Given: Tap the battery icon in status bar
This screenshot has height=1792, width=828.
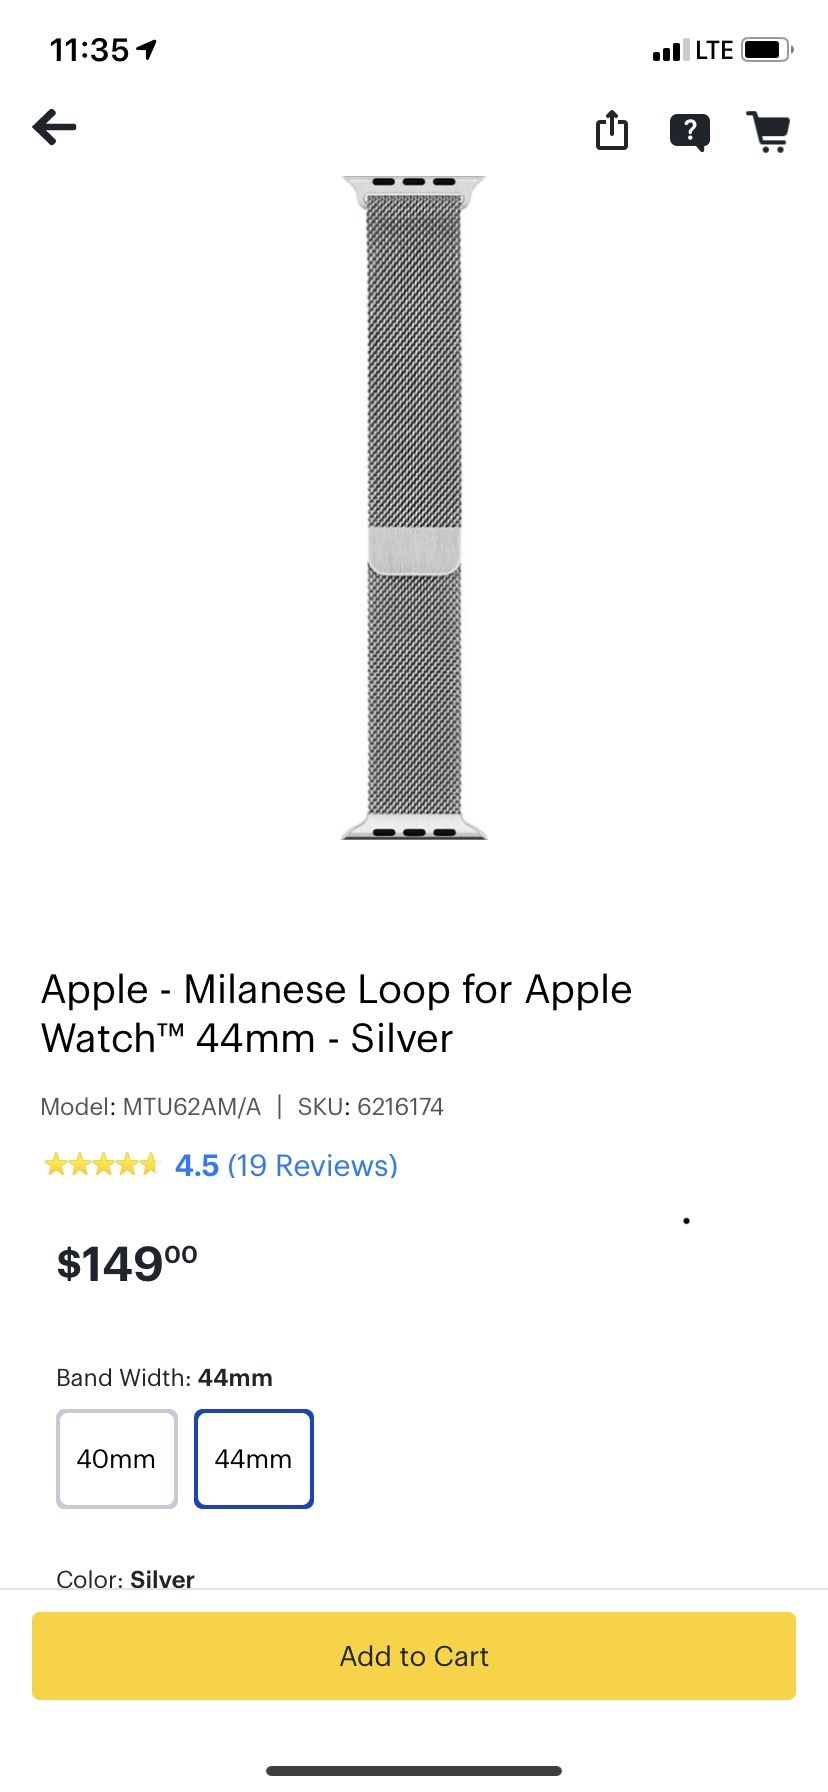Looking at the screenshot, I should [767, 50].
